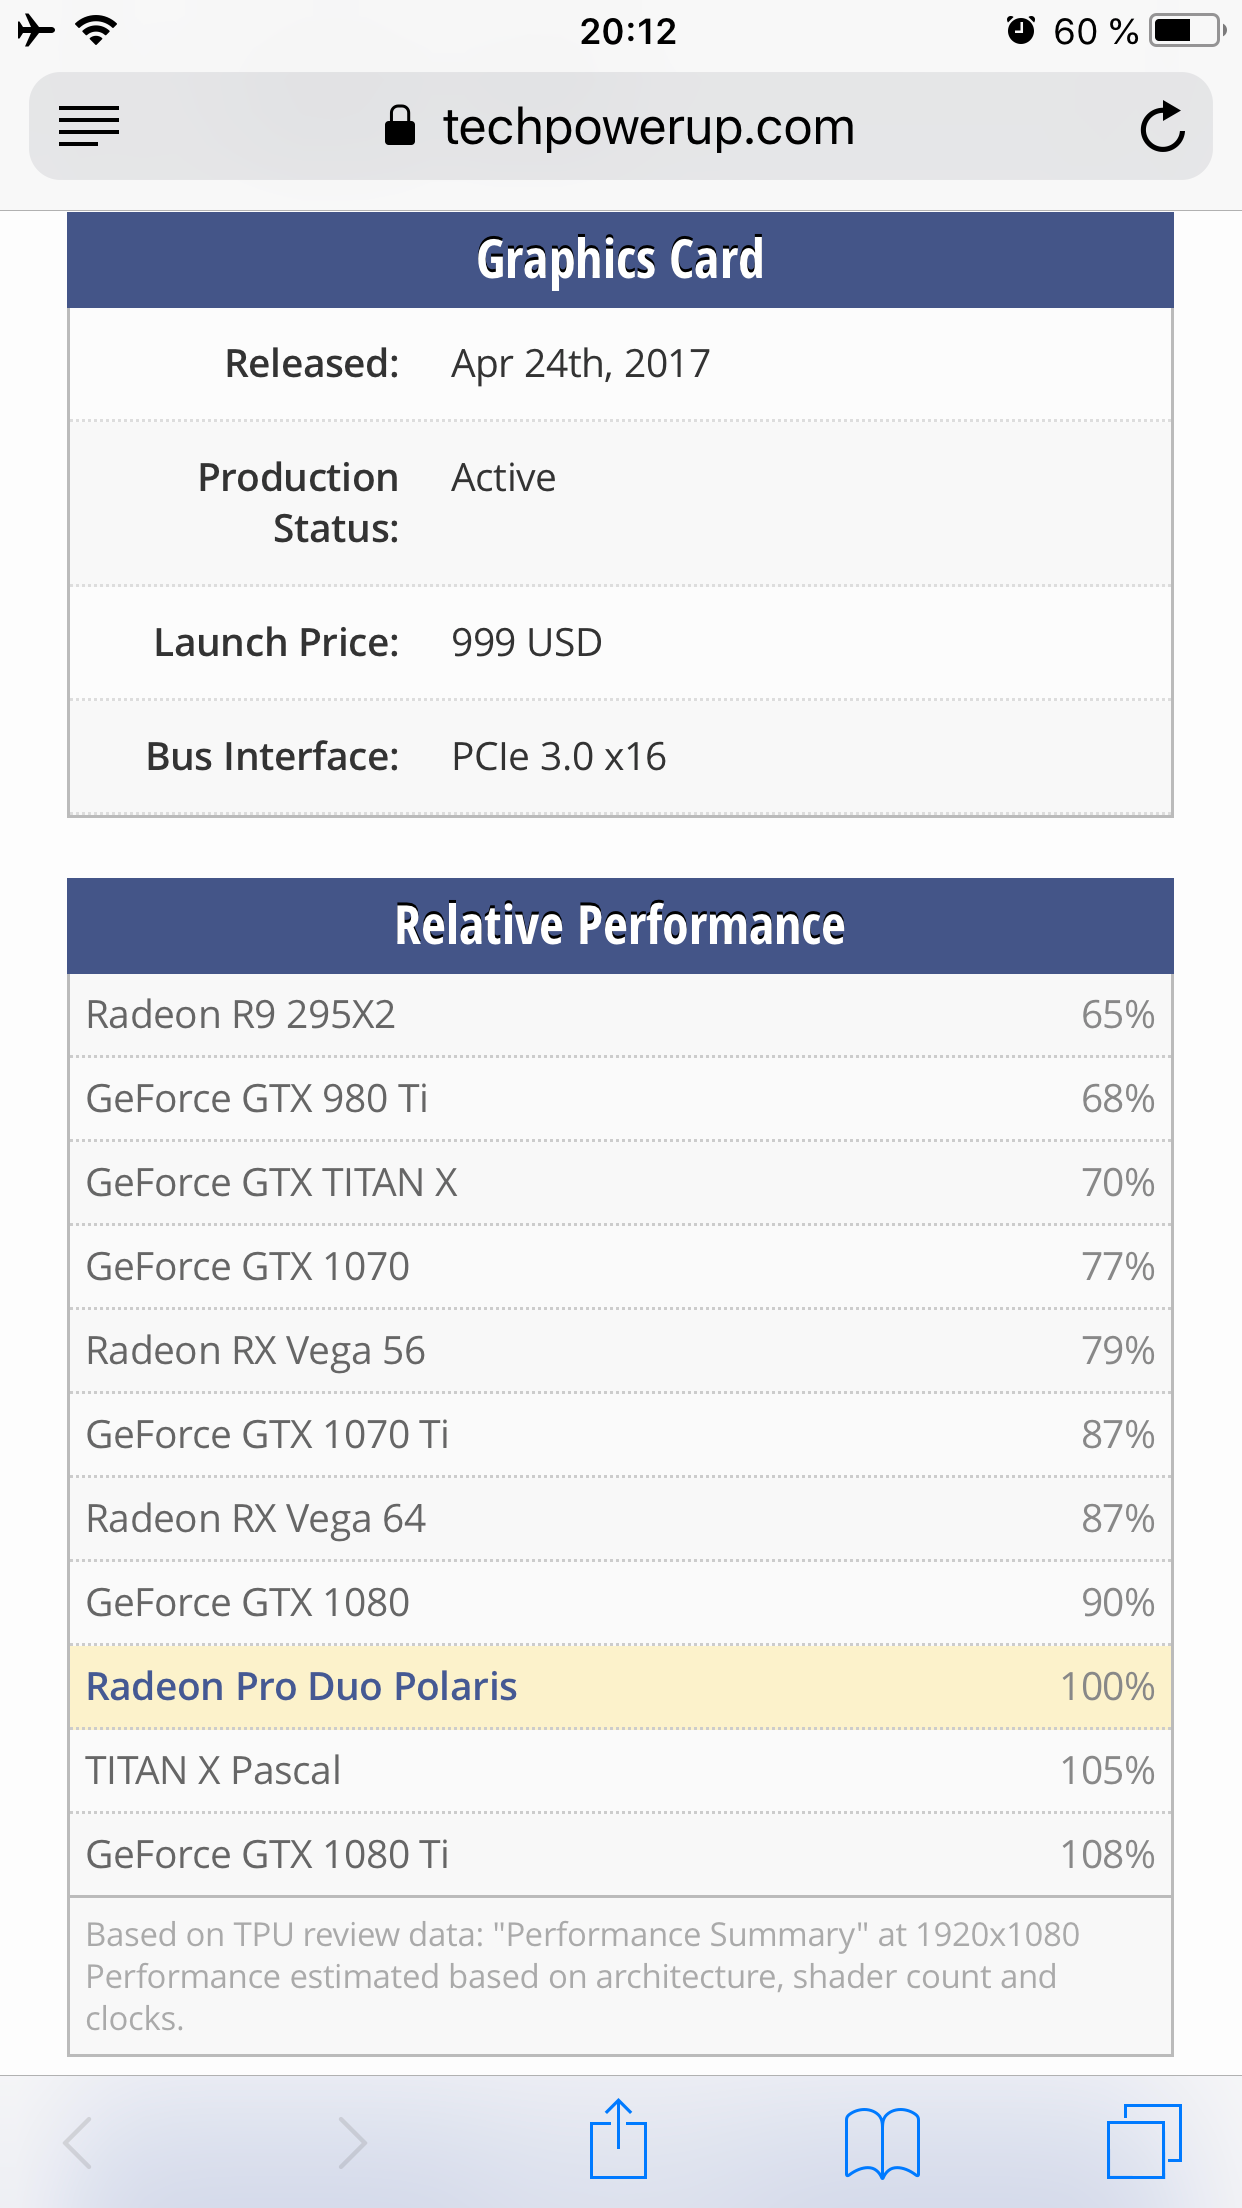The image size is (1242, 2208).
Task: Reload the techpowerup page
Action: 1162,127
